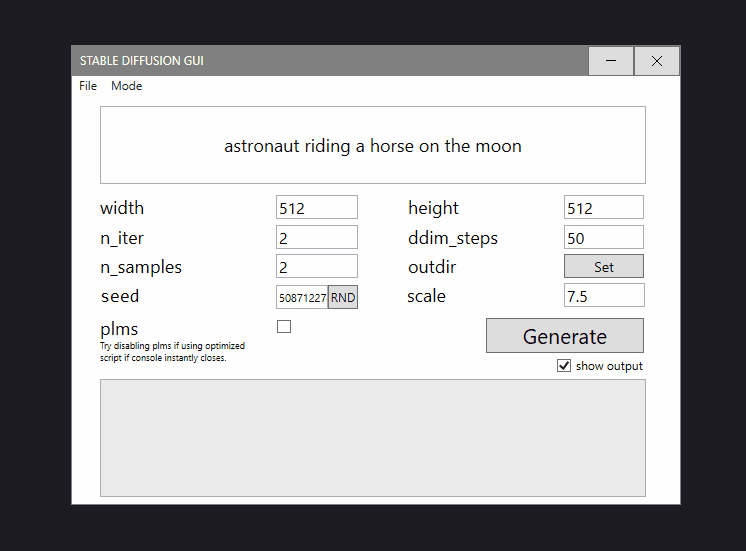
Task: Click the n_iter value field
Action: (x=317, y=237)
